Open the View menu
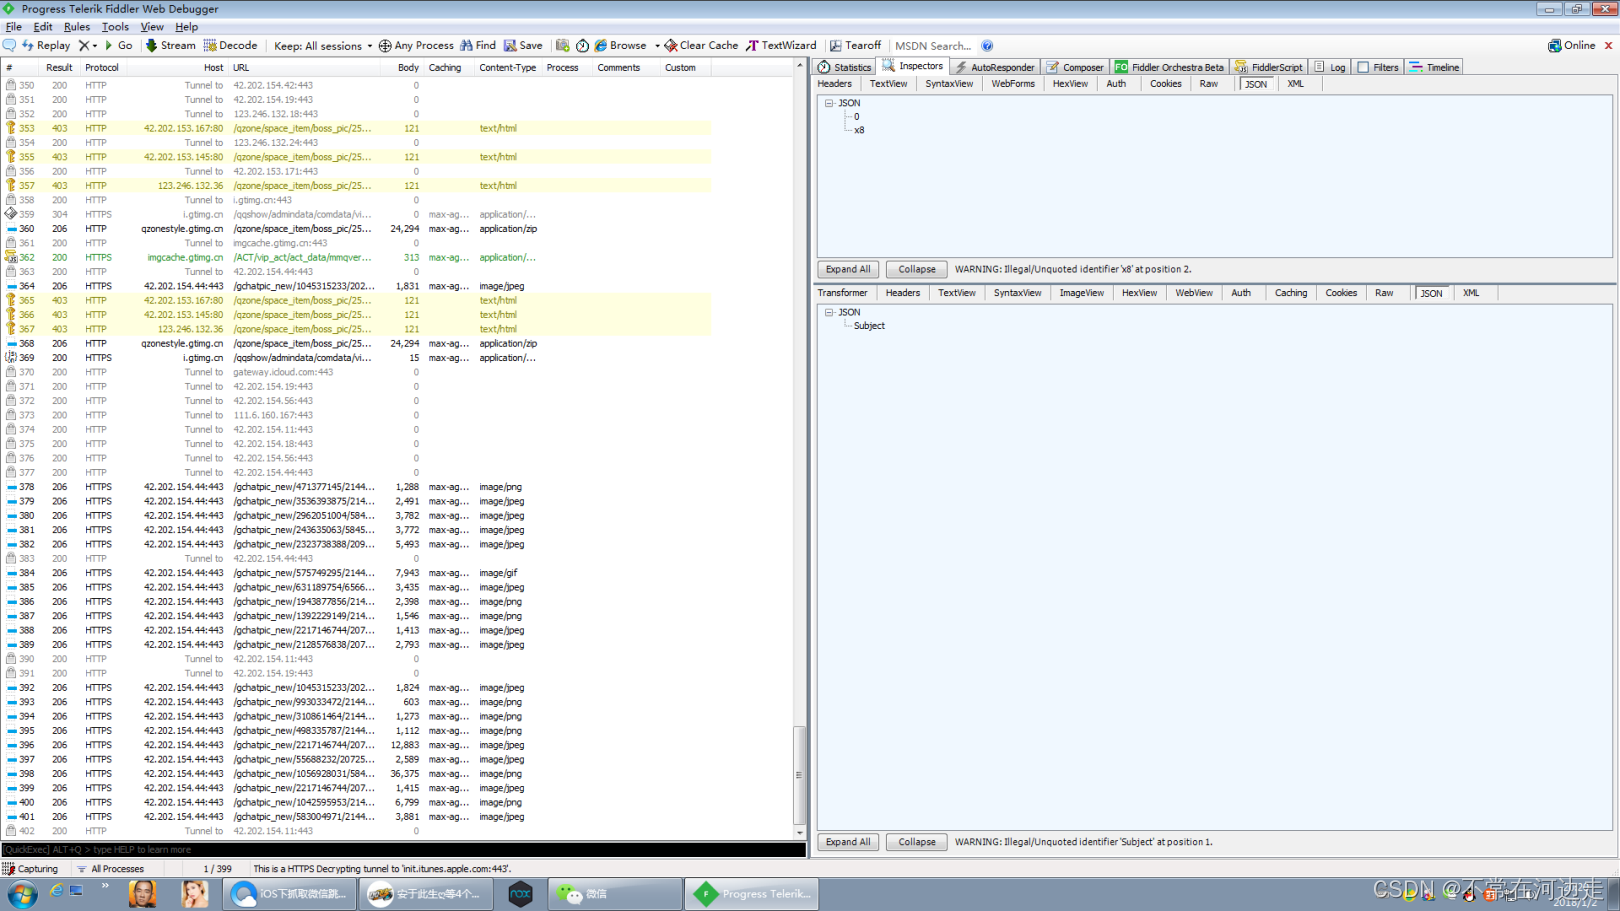The height and width of the screenshot is (911, 1620). (152, 27)
